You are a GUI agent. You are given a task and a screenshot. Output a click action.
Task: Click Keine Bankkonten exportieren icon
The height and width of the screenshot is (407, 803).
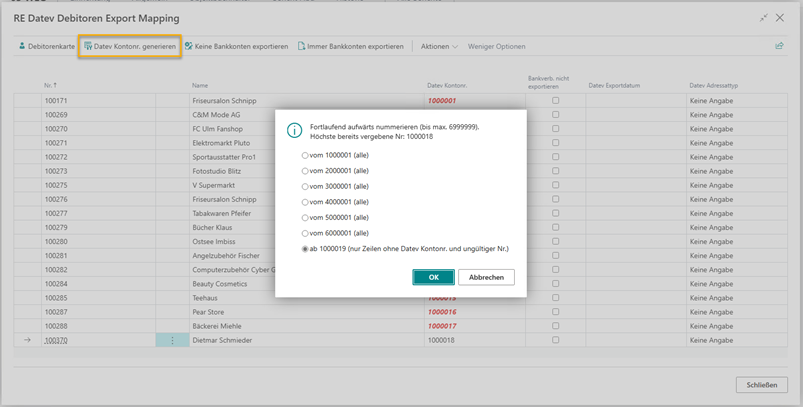click(x=189, y=47)
